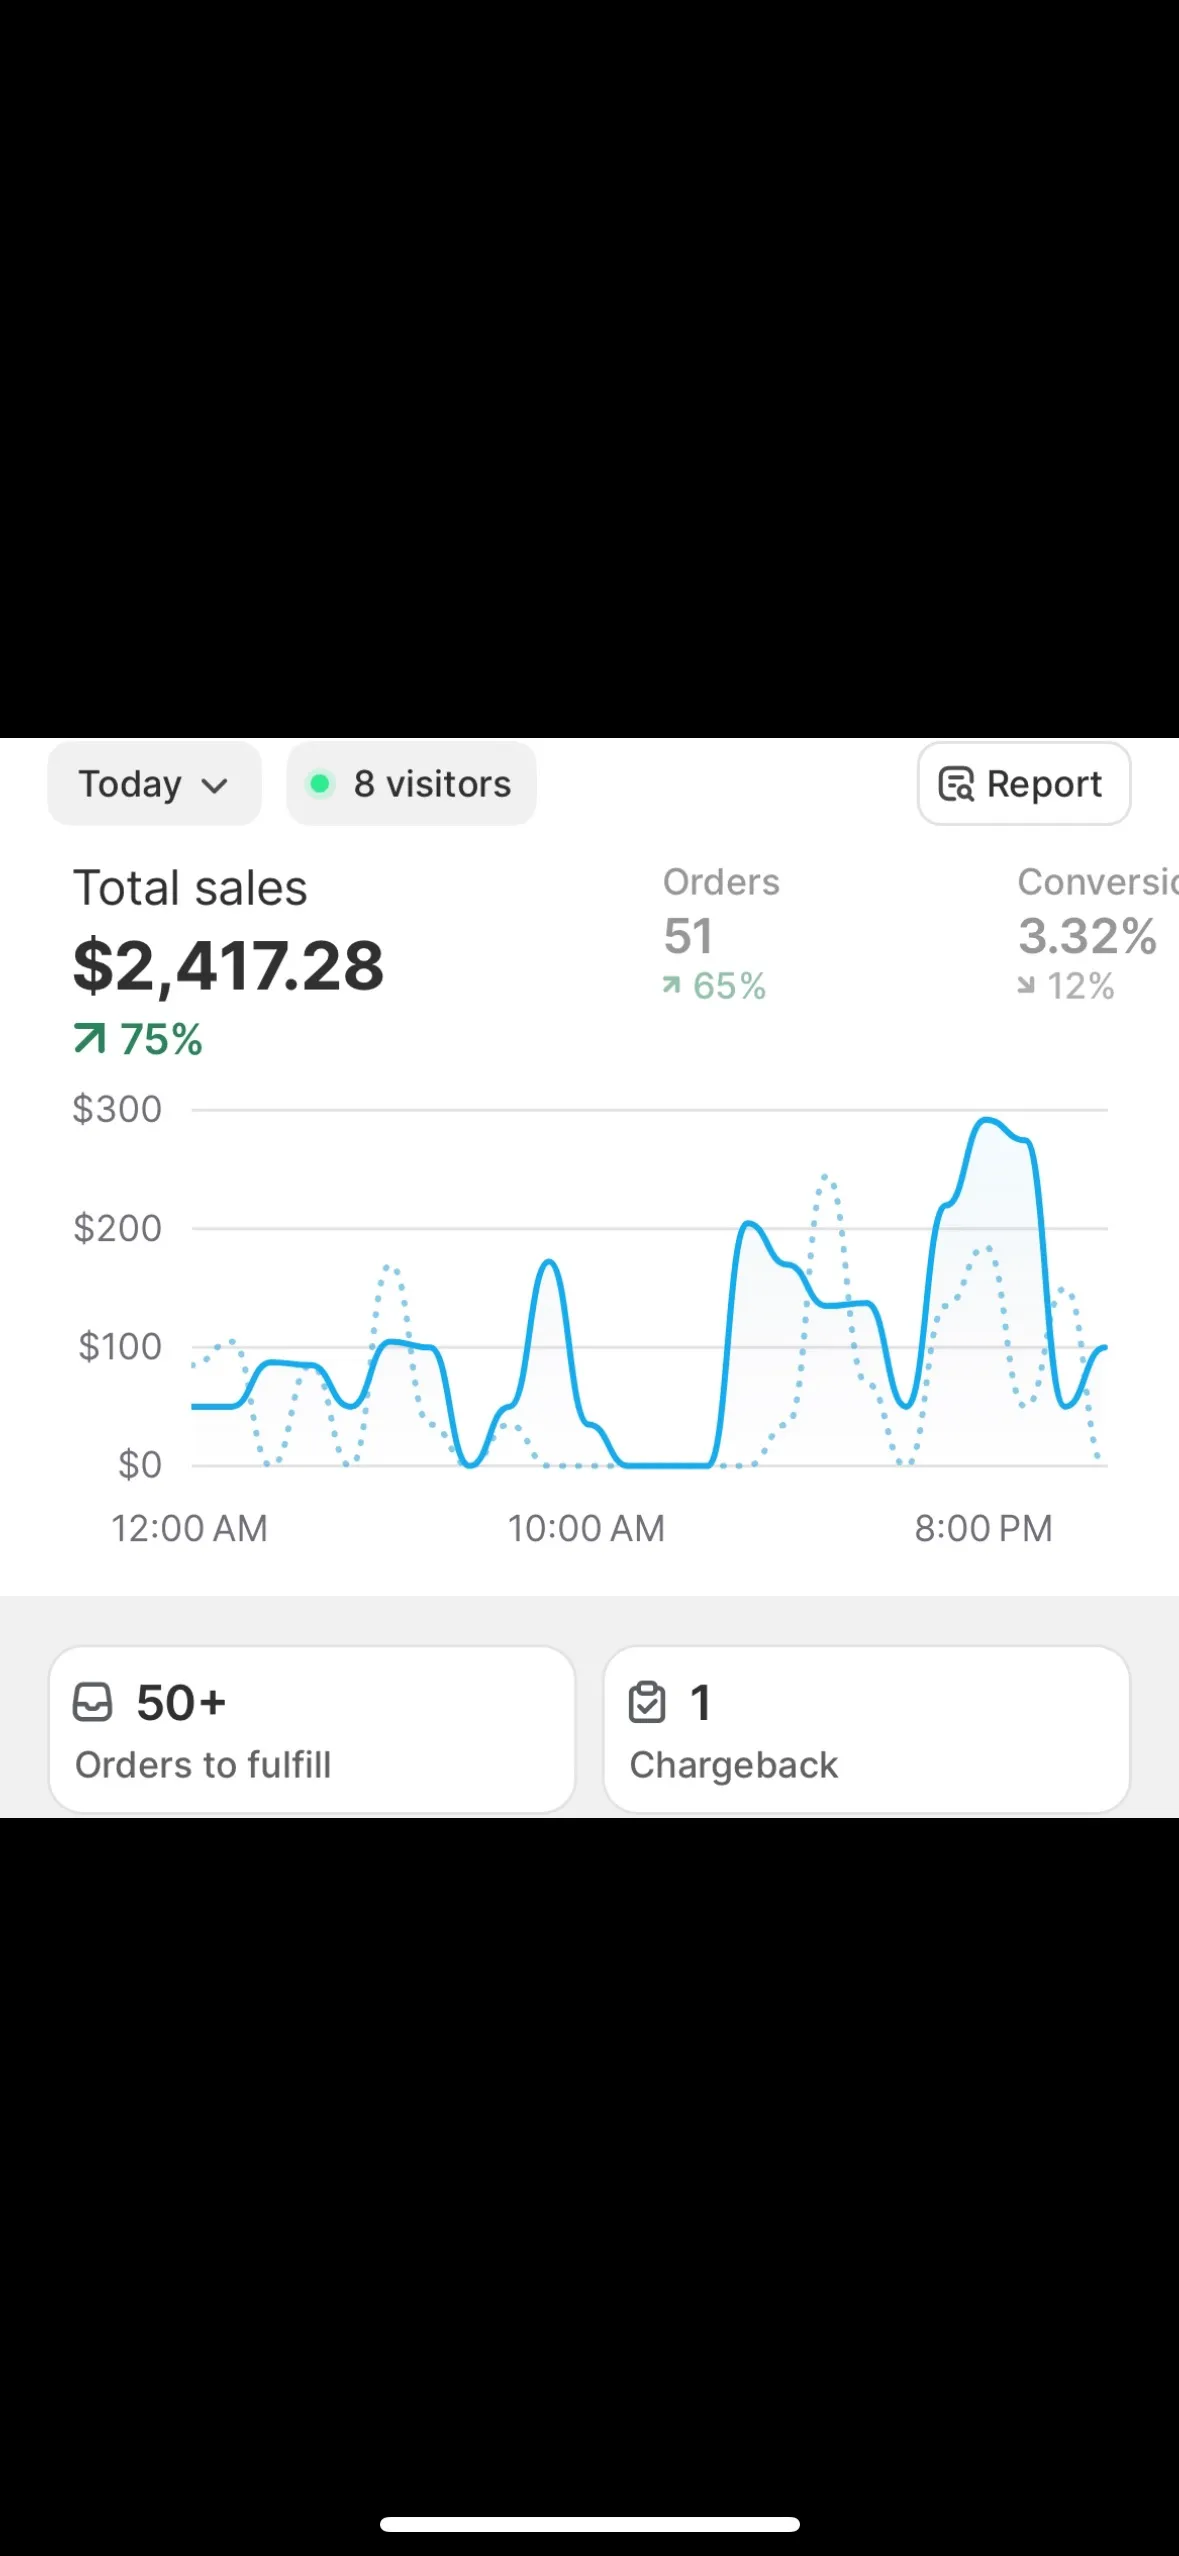
Task: Click the 65% orders increase arrow
Action: (x=671, y=986)
